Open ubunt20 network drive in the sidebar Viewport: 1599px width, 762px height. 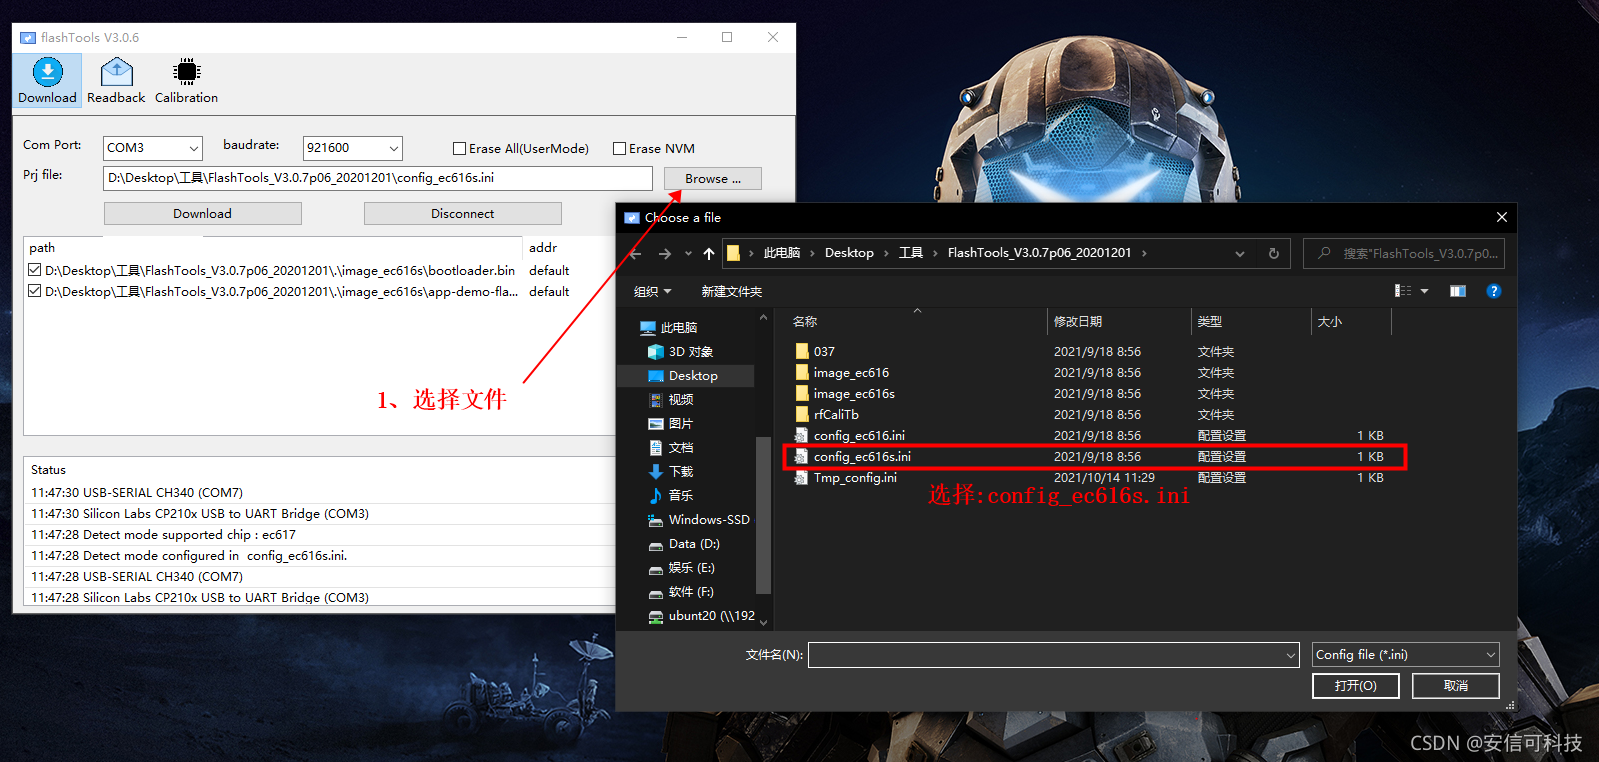pos(701,616)
